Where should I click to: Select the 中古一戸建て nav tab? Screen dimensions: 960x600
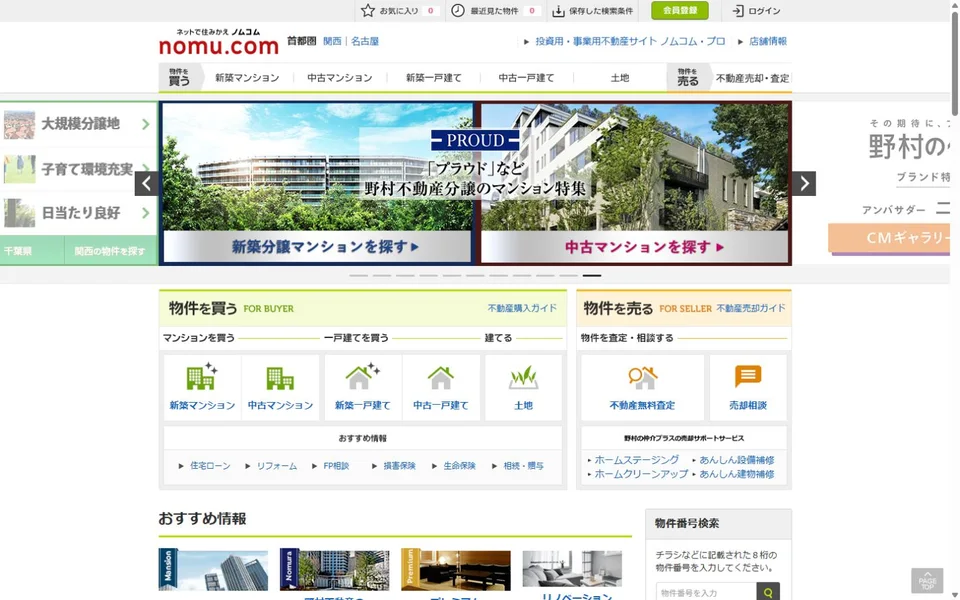click(x=526, y=78)
